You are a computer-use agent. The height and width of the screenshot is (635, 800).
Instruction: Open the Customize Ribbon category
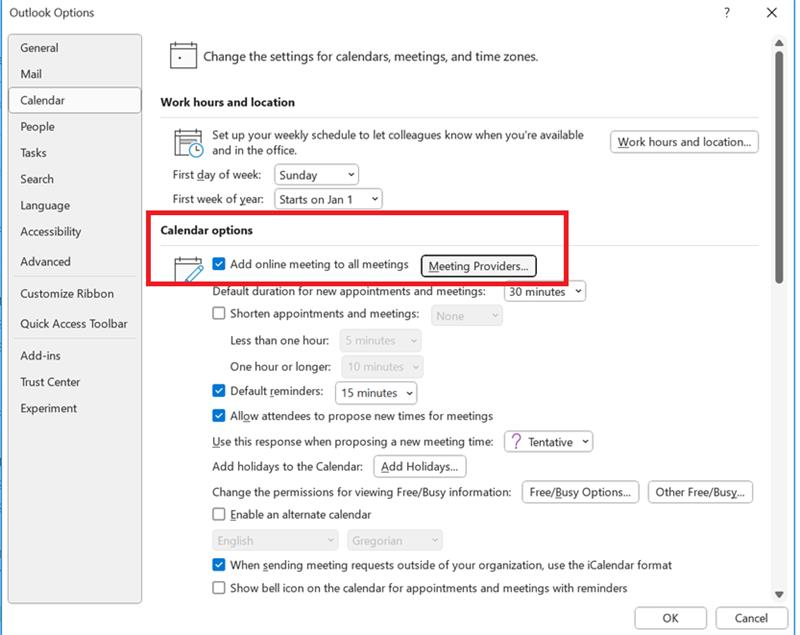[x=74, y=294]
